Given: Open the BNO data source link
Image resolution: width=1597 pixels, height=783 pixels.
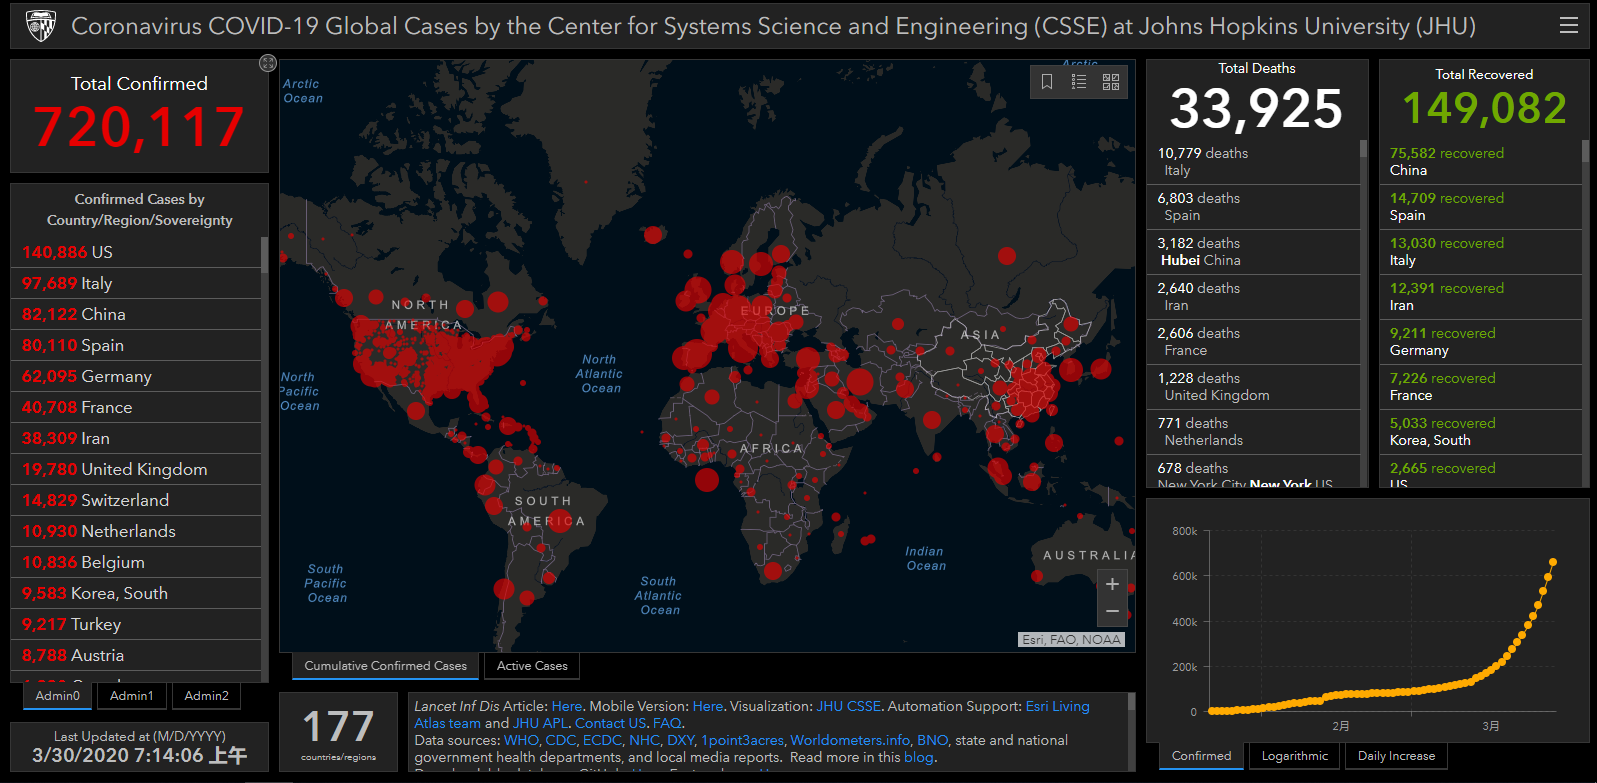Looking at the screenshot, I should 932,740.
